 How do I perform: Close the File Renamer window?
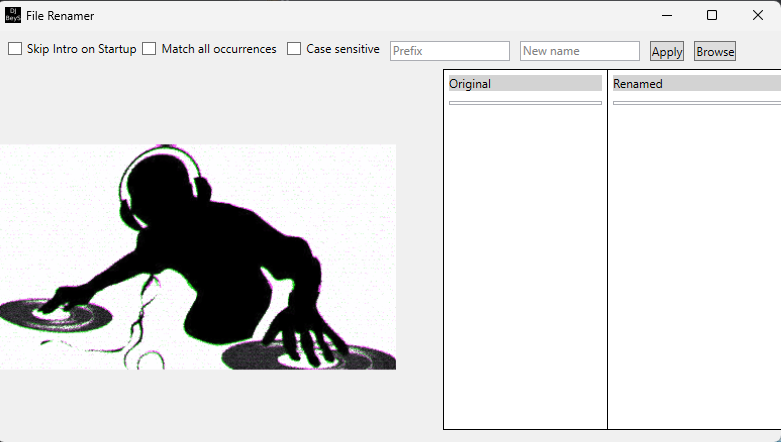click(x=757, y=15)
